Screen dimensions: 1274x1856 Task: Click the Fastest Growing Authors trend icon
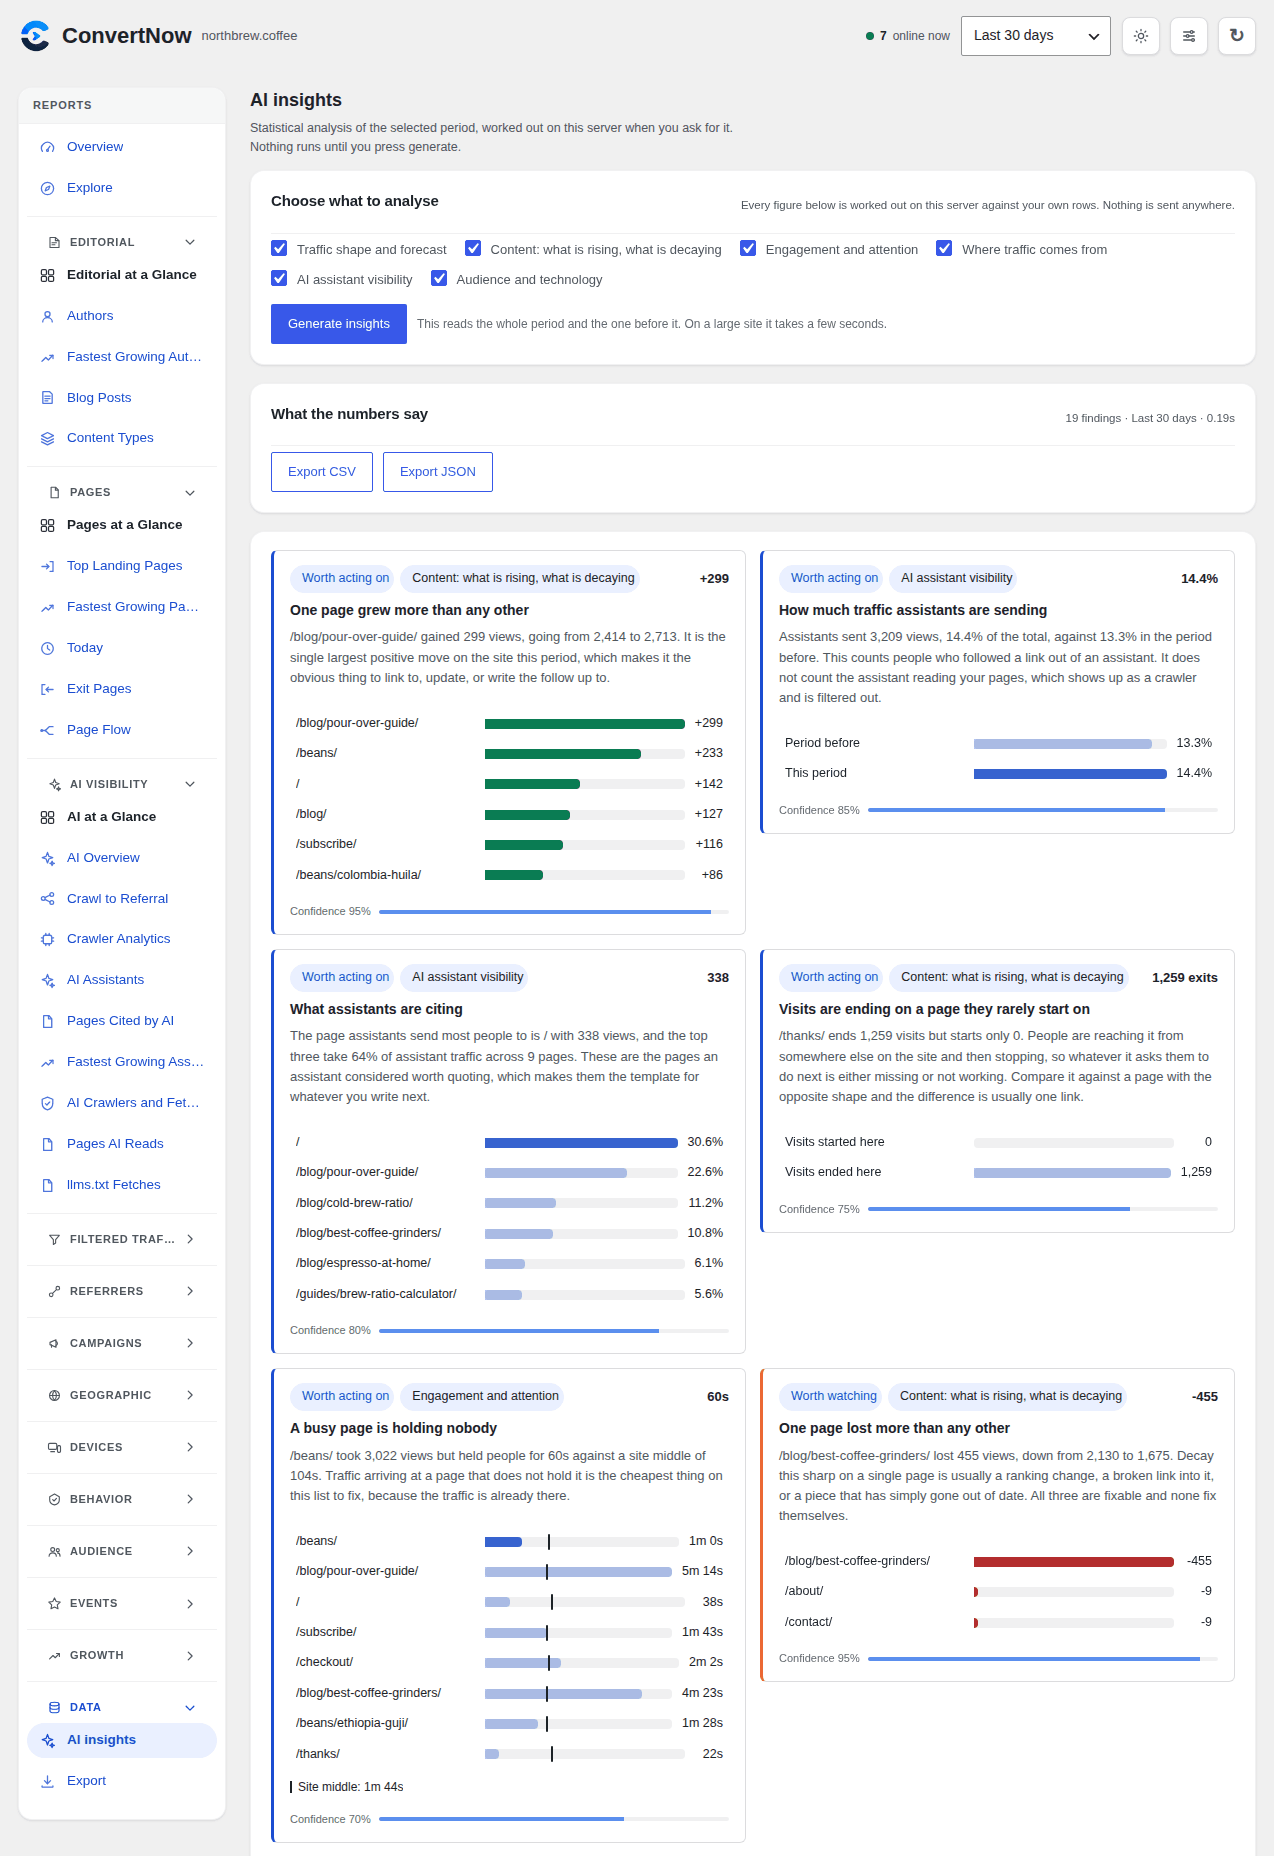[x=47, y=357]
